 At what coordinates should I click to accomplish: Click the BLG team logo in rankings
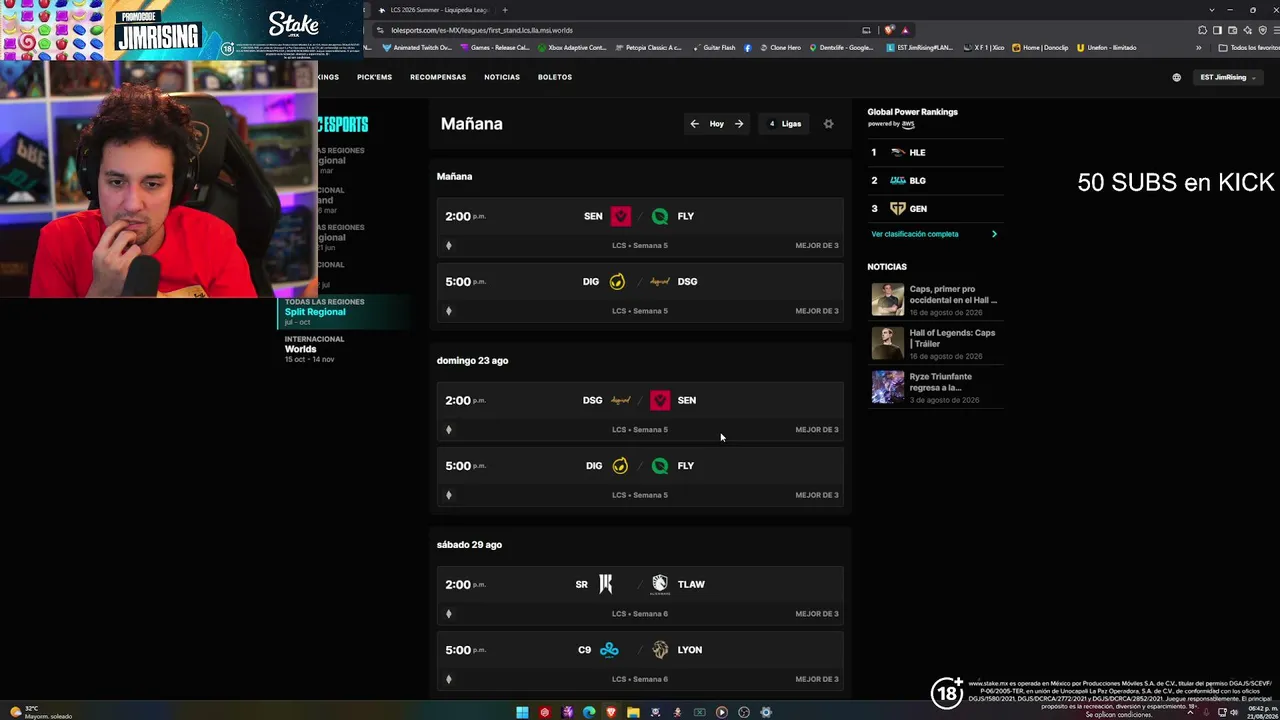898,181
